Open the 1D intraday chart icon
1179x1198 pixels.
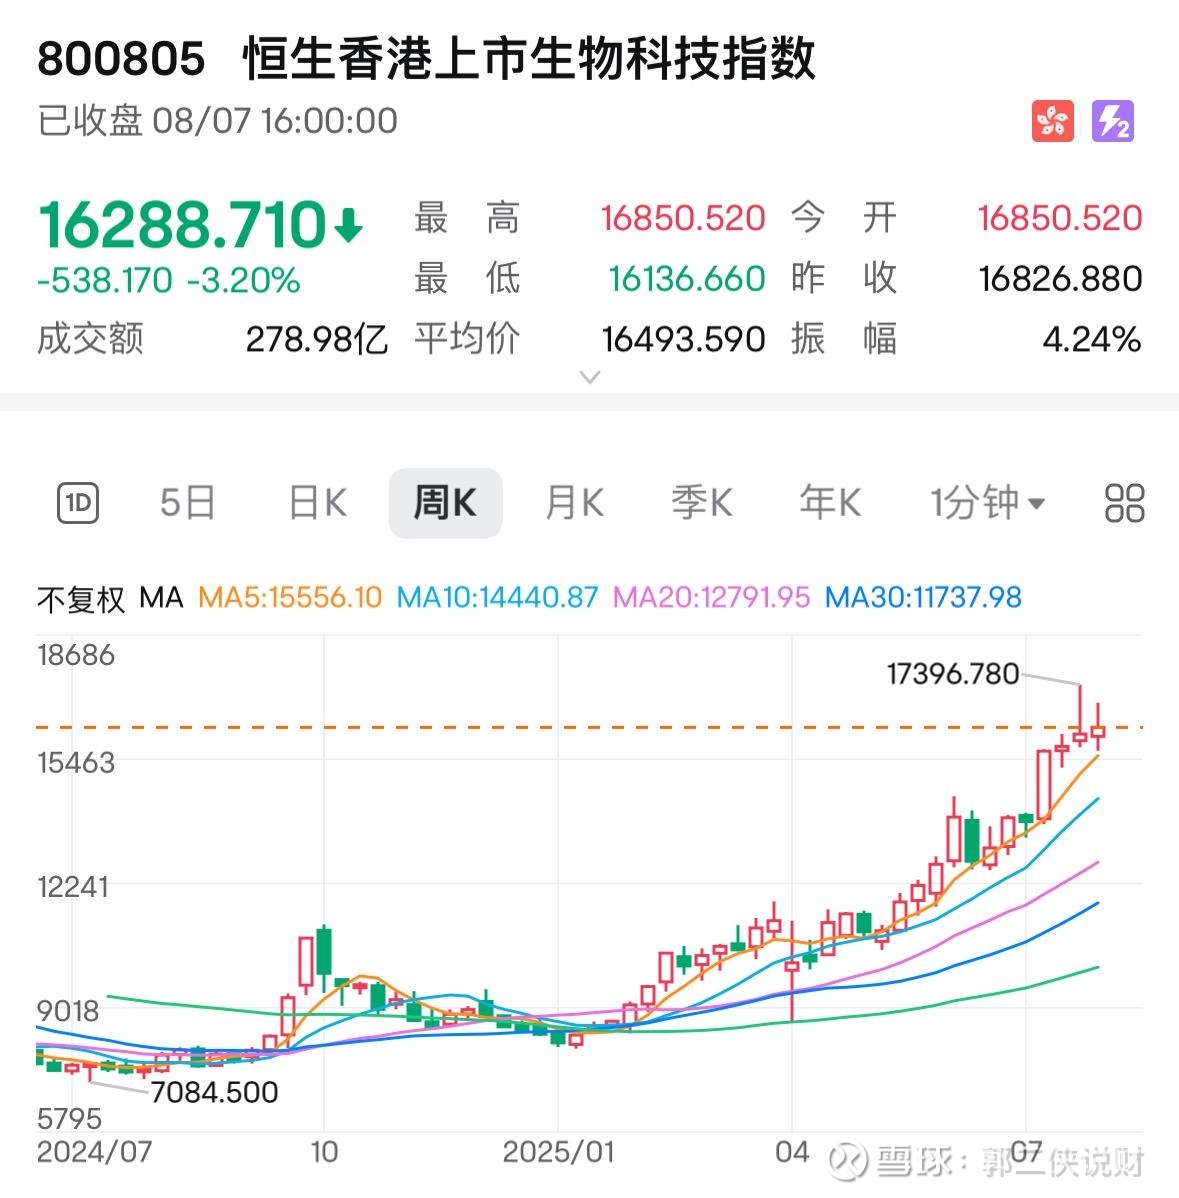pyautogui.click(x=78, y=503)
